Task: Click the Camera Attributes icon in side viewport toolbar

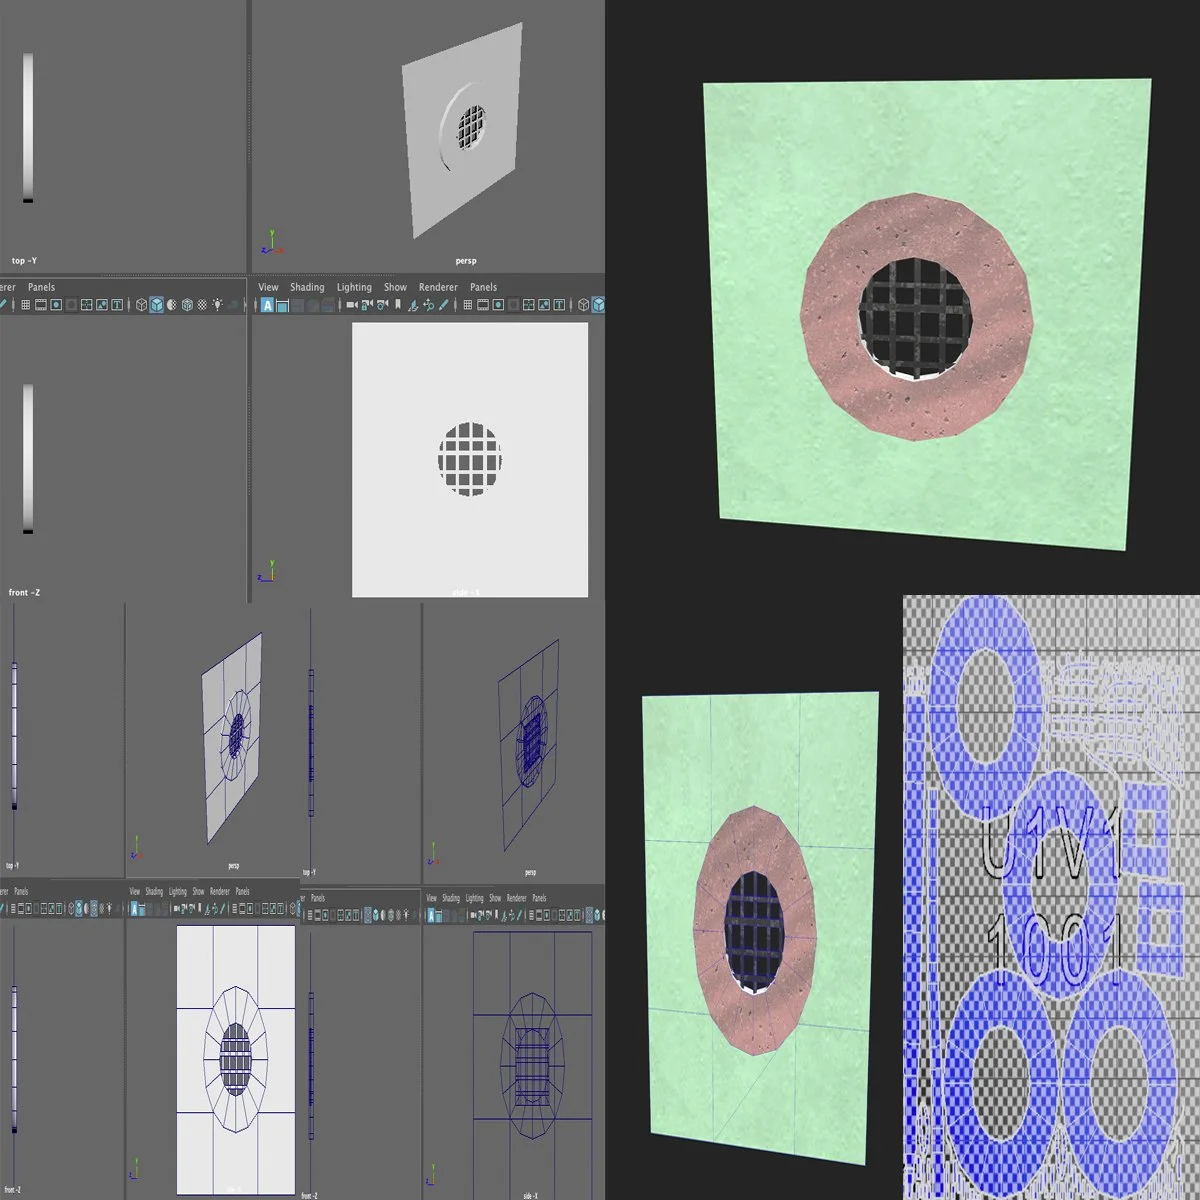Action: pos(382,305)
